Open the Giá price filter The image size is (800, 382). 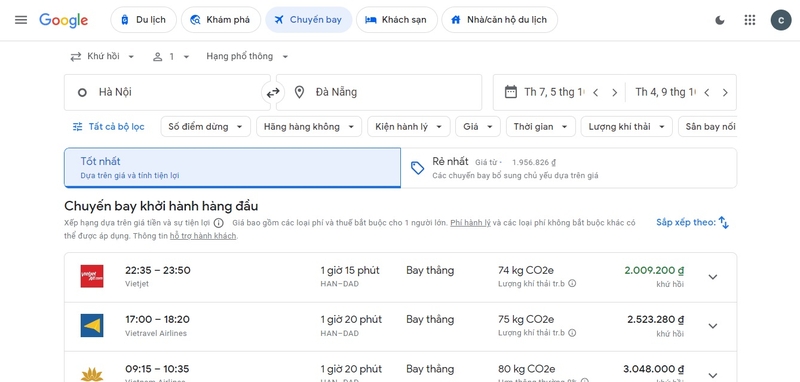(x=478, y=126)
